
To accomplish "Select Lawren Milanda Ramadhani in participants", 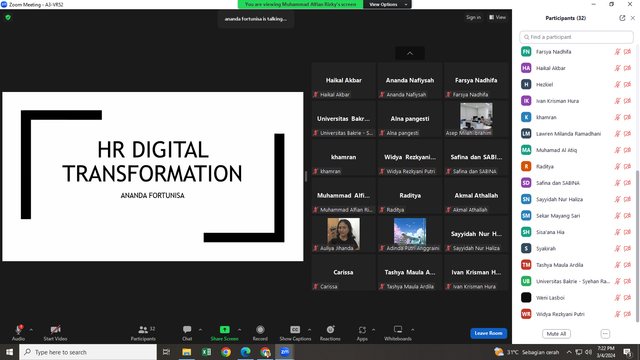I will [576, 133].
